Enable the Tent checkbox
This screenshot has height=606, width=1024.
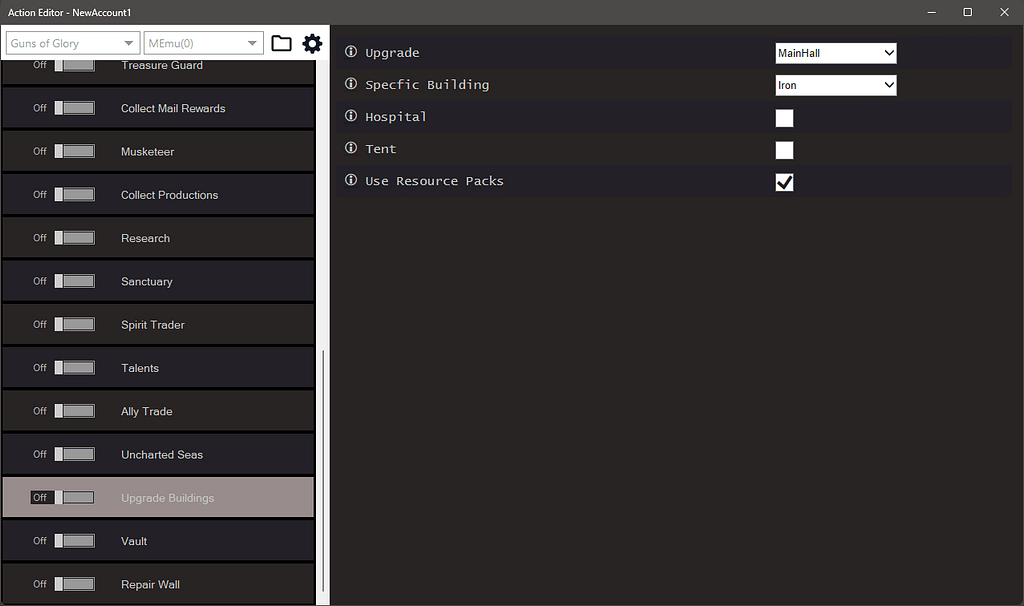(x=784, y=150)
